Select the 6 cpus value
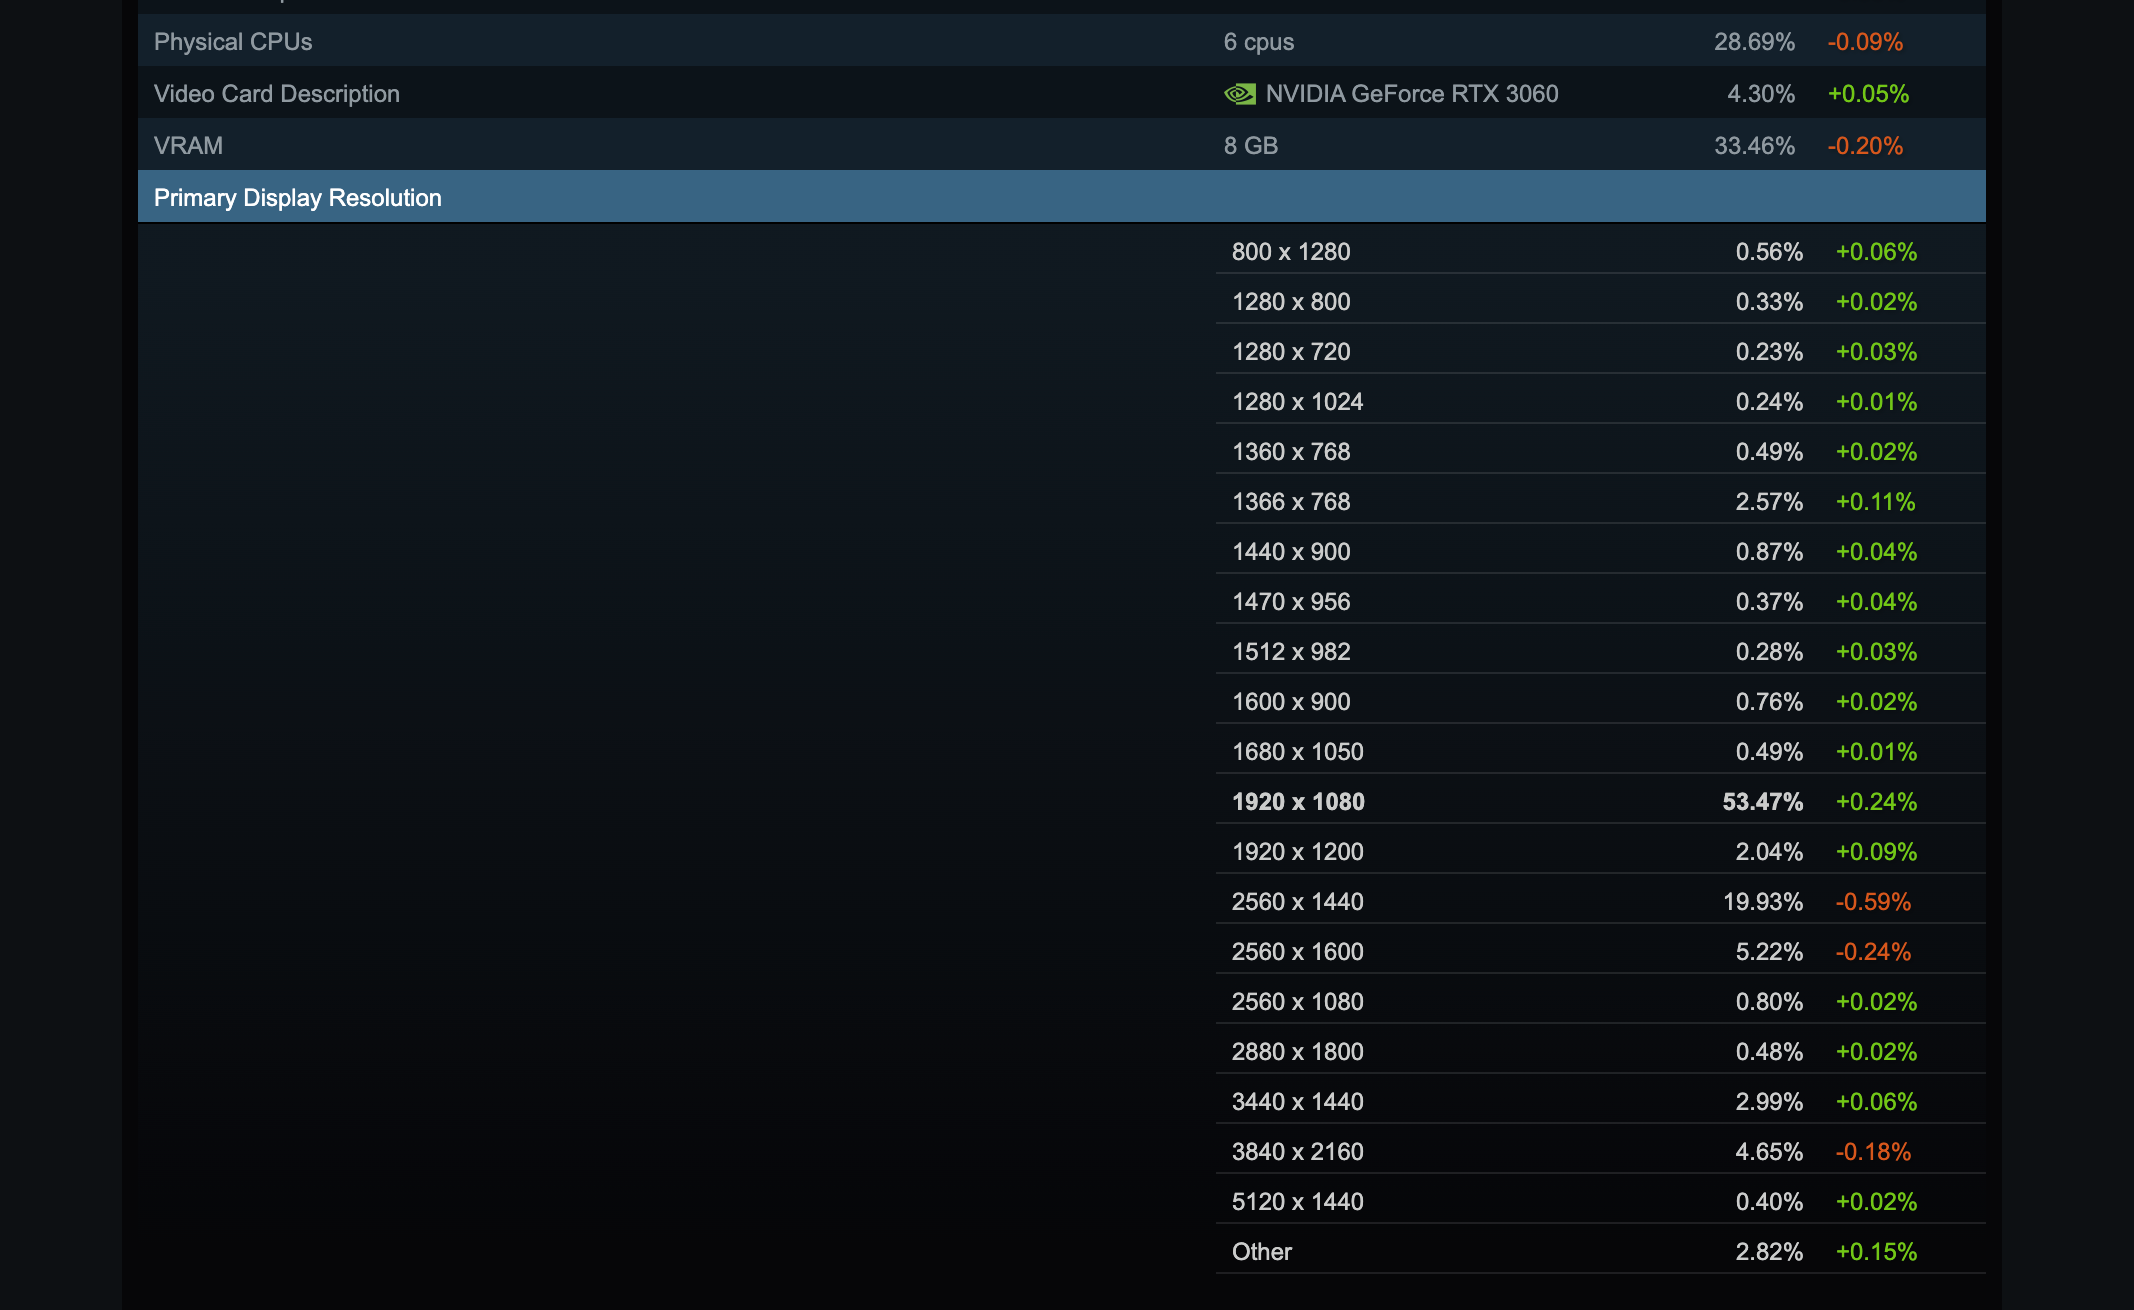 [x=1256, y=41]
